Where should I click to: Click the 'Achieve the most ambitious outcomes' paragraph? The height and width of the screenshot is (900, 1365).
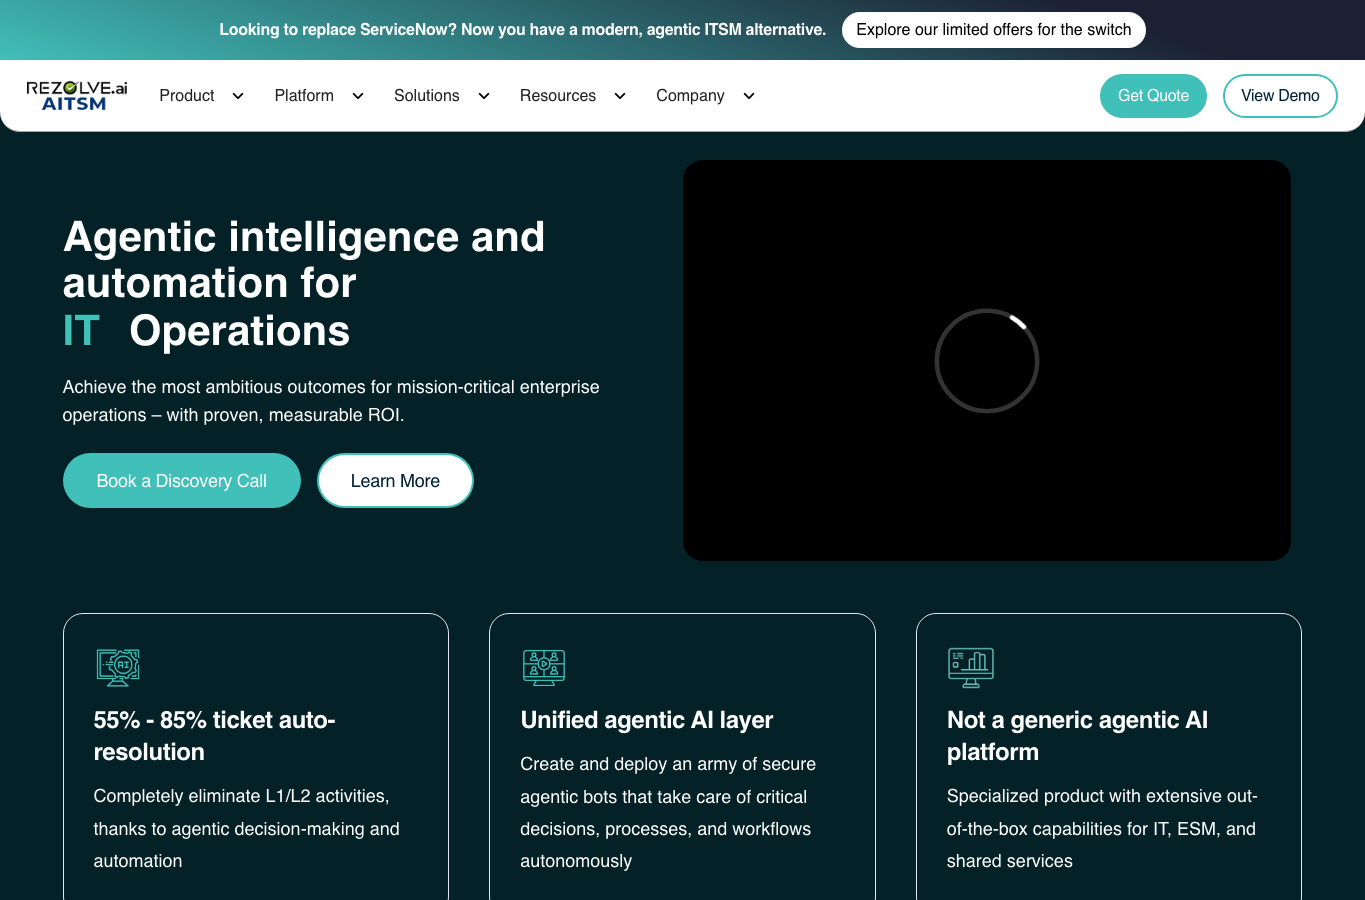331,401
